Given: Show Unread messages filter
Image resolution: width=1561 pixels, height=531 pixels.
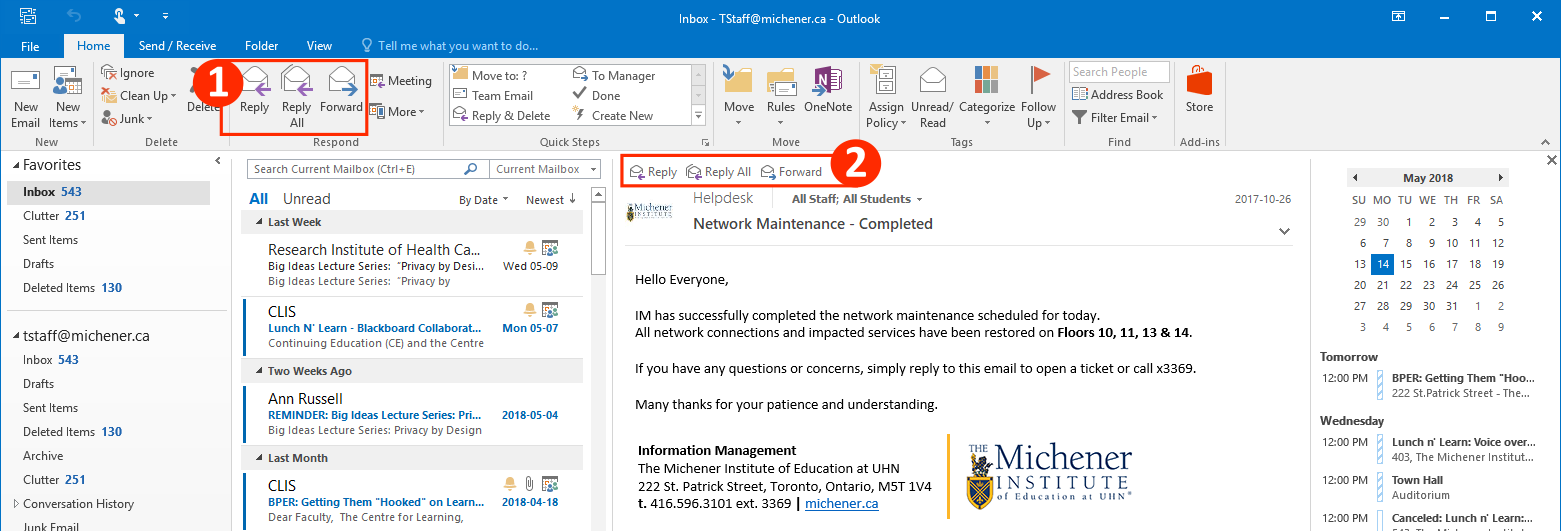Looking at the screenshot, I should (306, 199).
